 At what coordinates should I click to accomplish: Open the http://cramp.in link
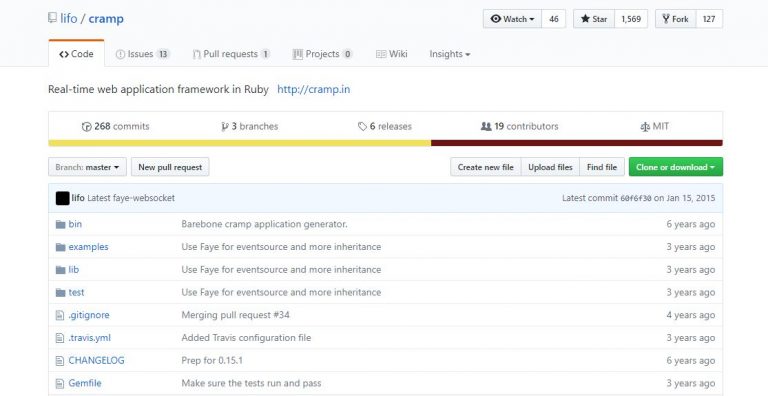pos(313,89)
